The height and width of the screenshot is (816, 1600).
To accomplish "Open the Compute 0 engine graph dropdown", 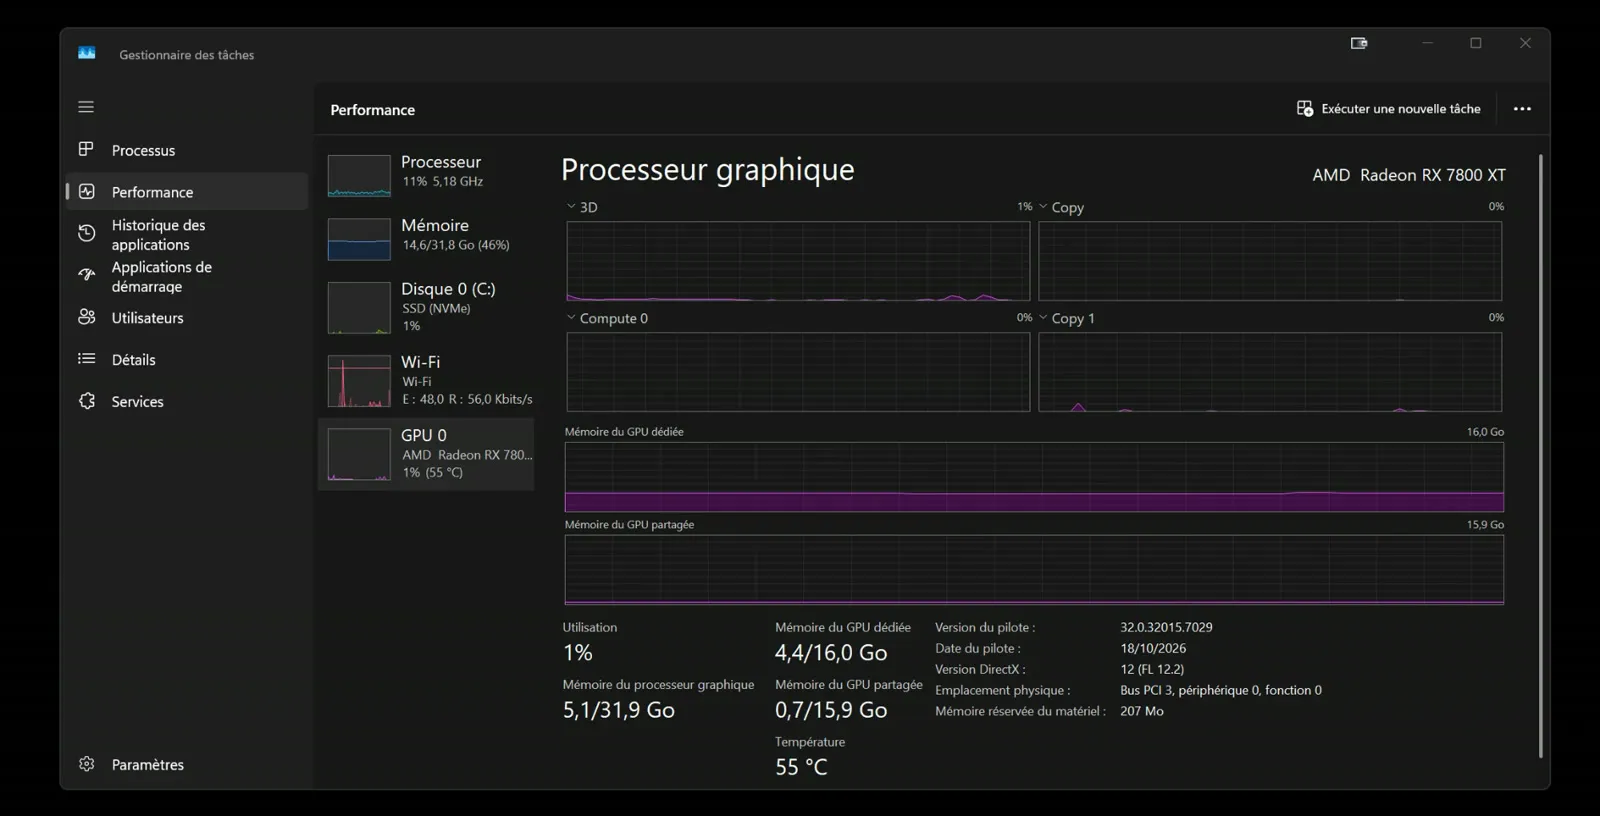I will (571, 317).
